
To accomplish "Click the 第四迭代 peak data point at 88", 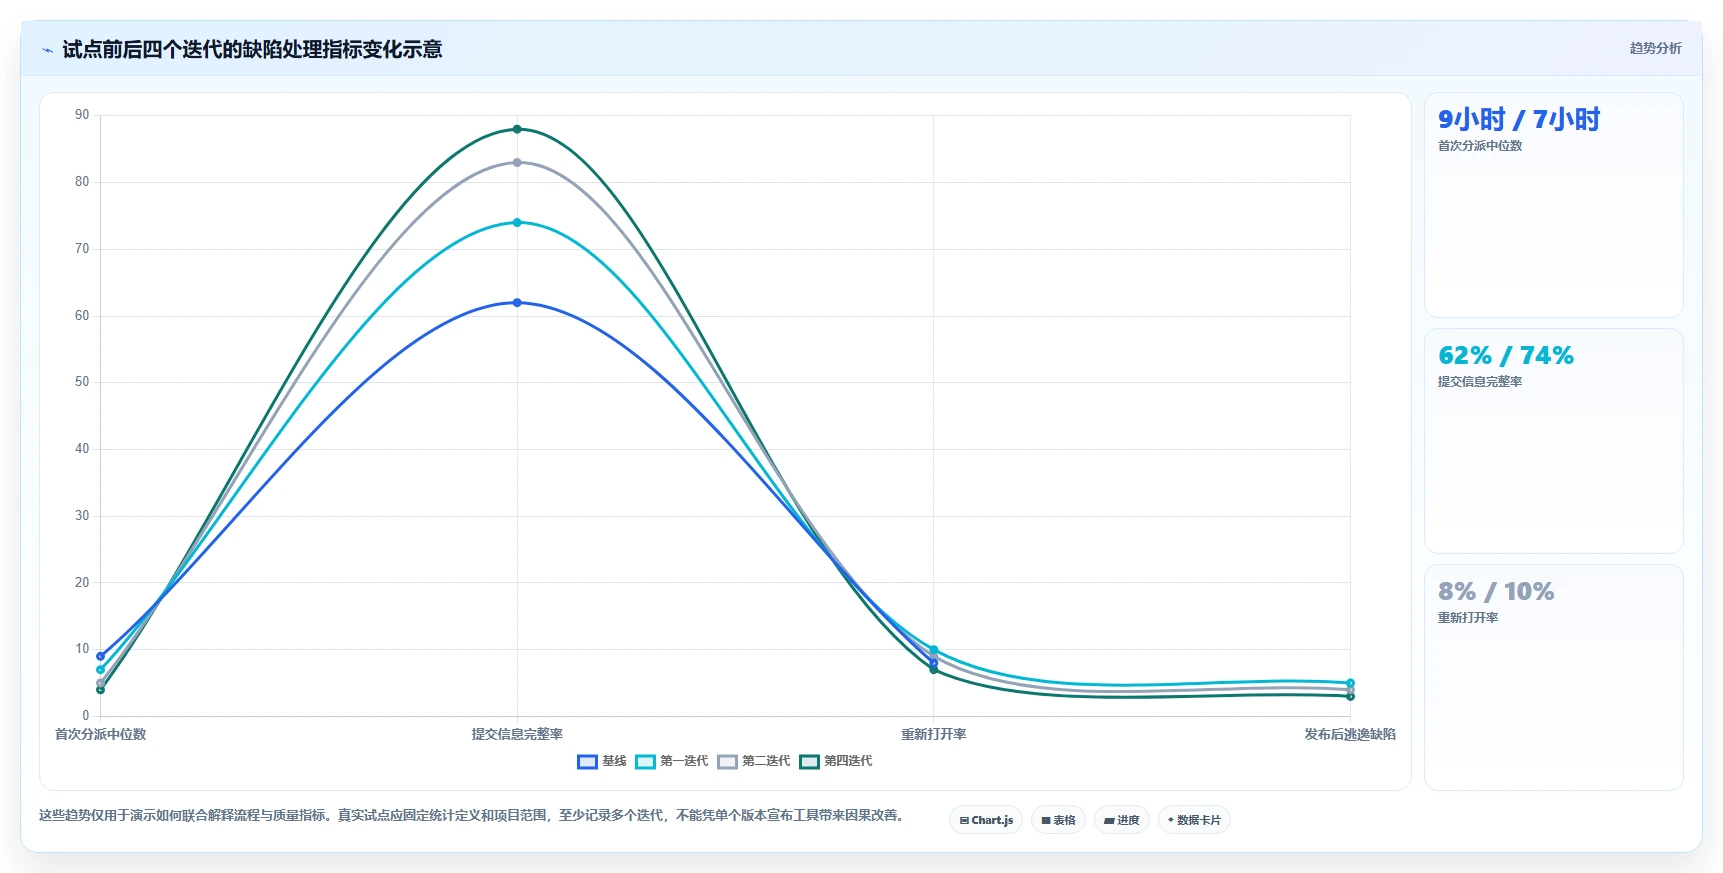I will (x=517, y=129).
